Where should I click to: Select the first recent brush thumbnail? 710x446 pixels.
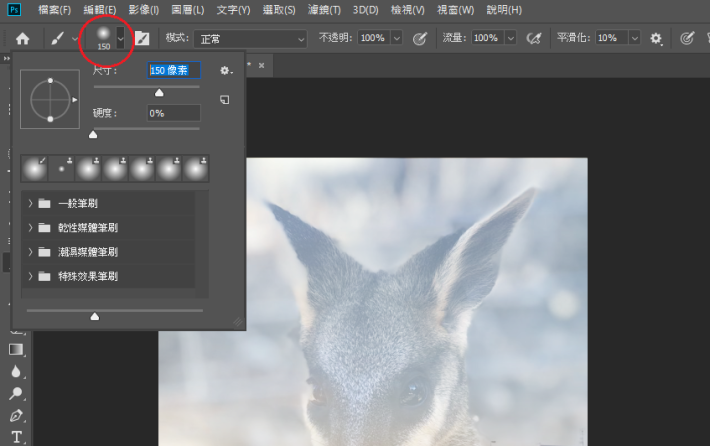34,169
